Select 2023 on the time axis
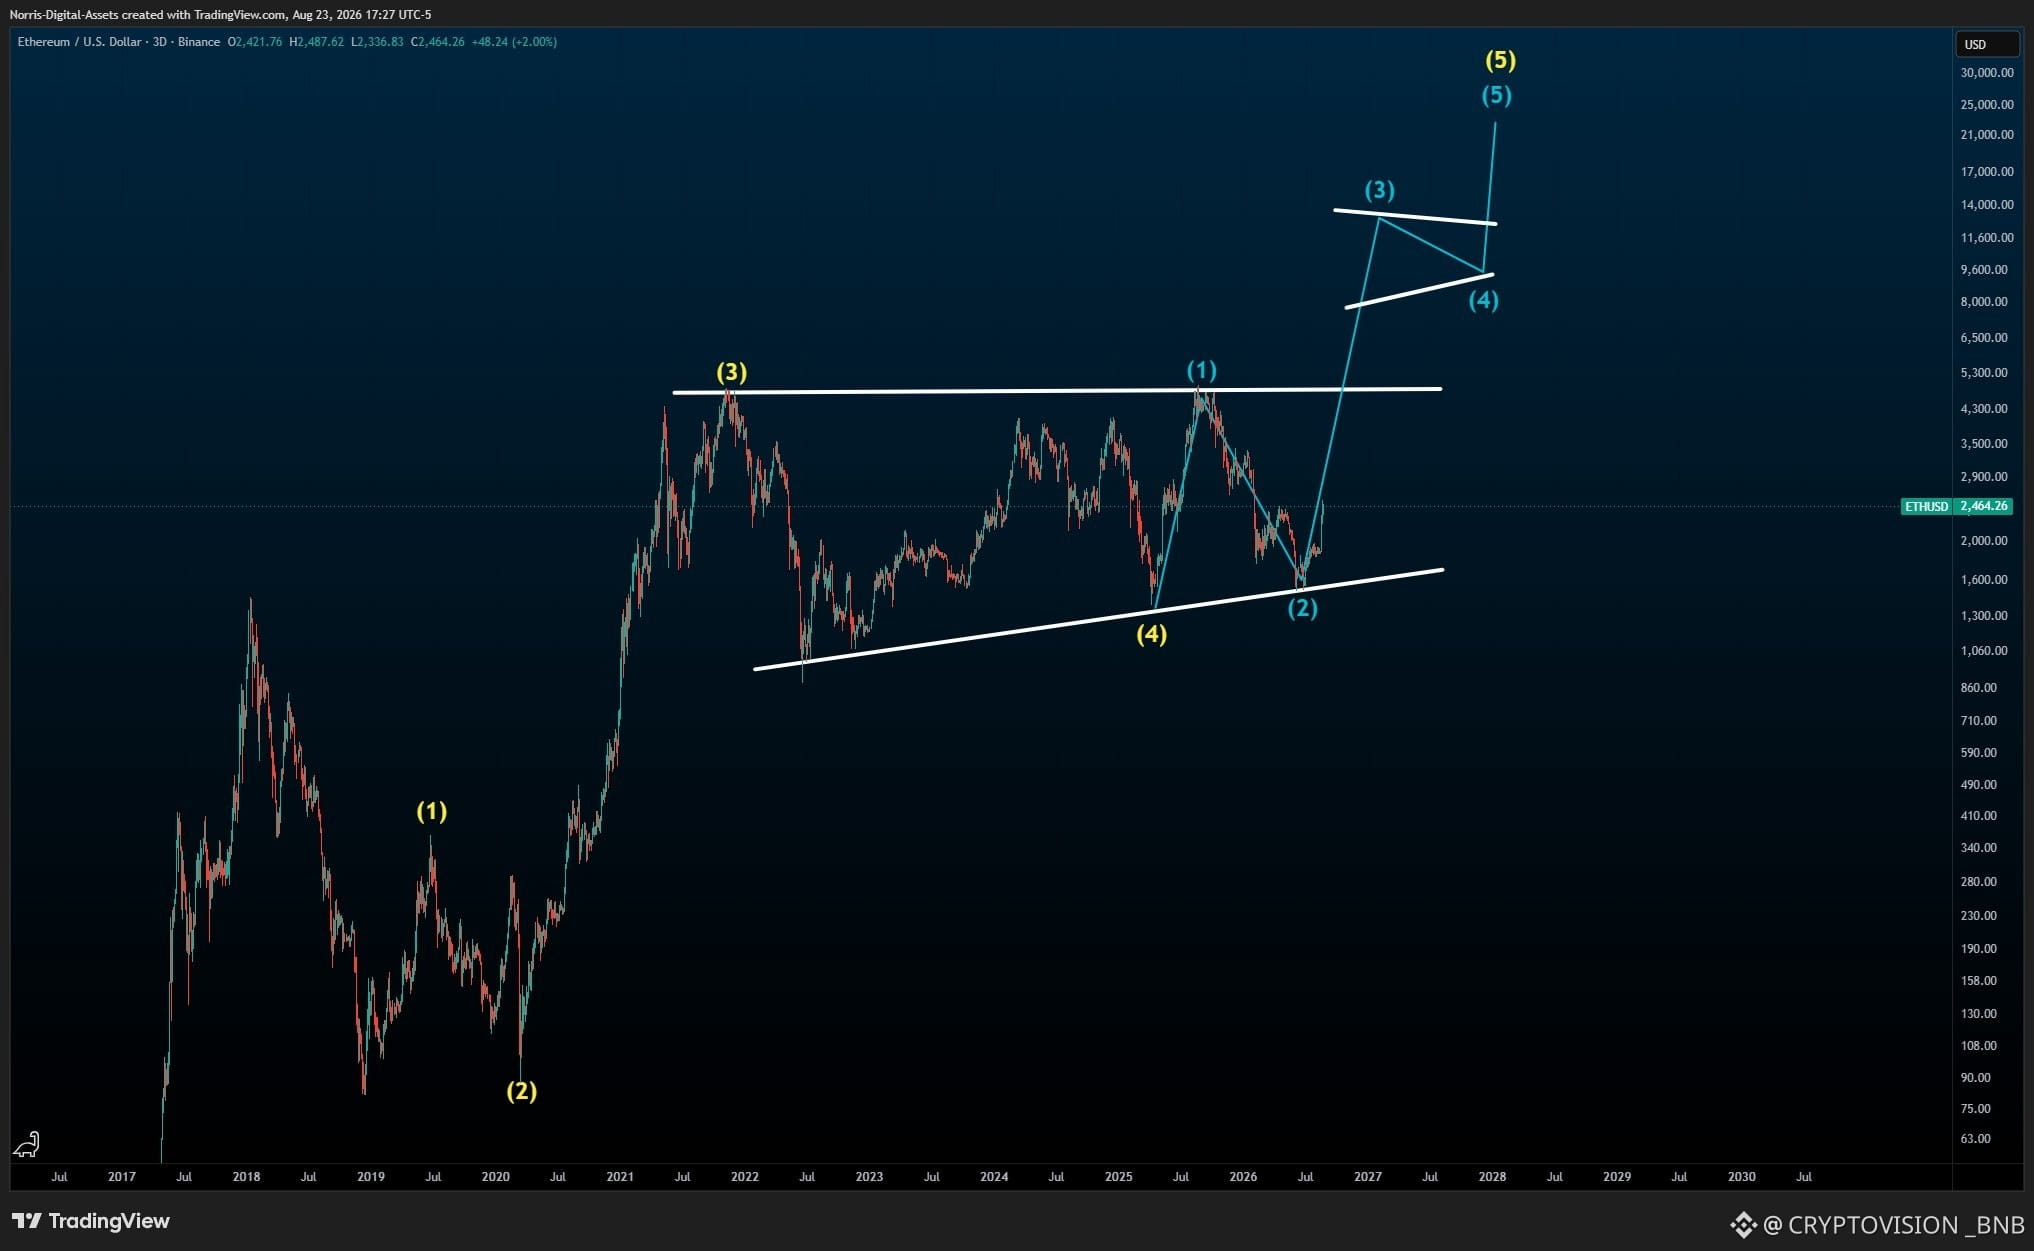Image resolution: width=2034 pixels, height=1251 pixels. [x=870, y=1177]
